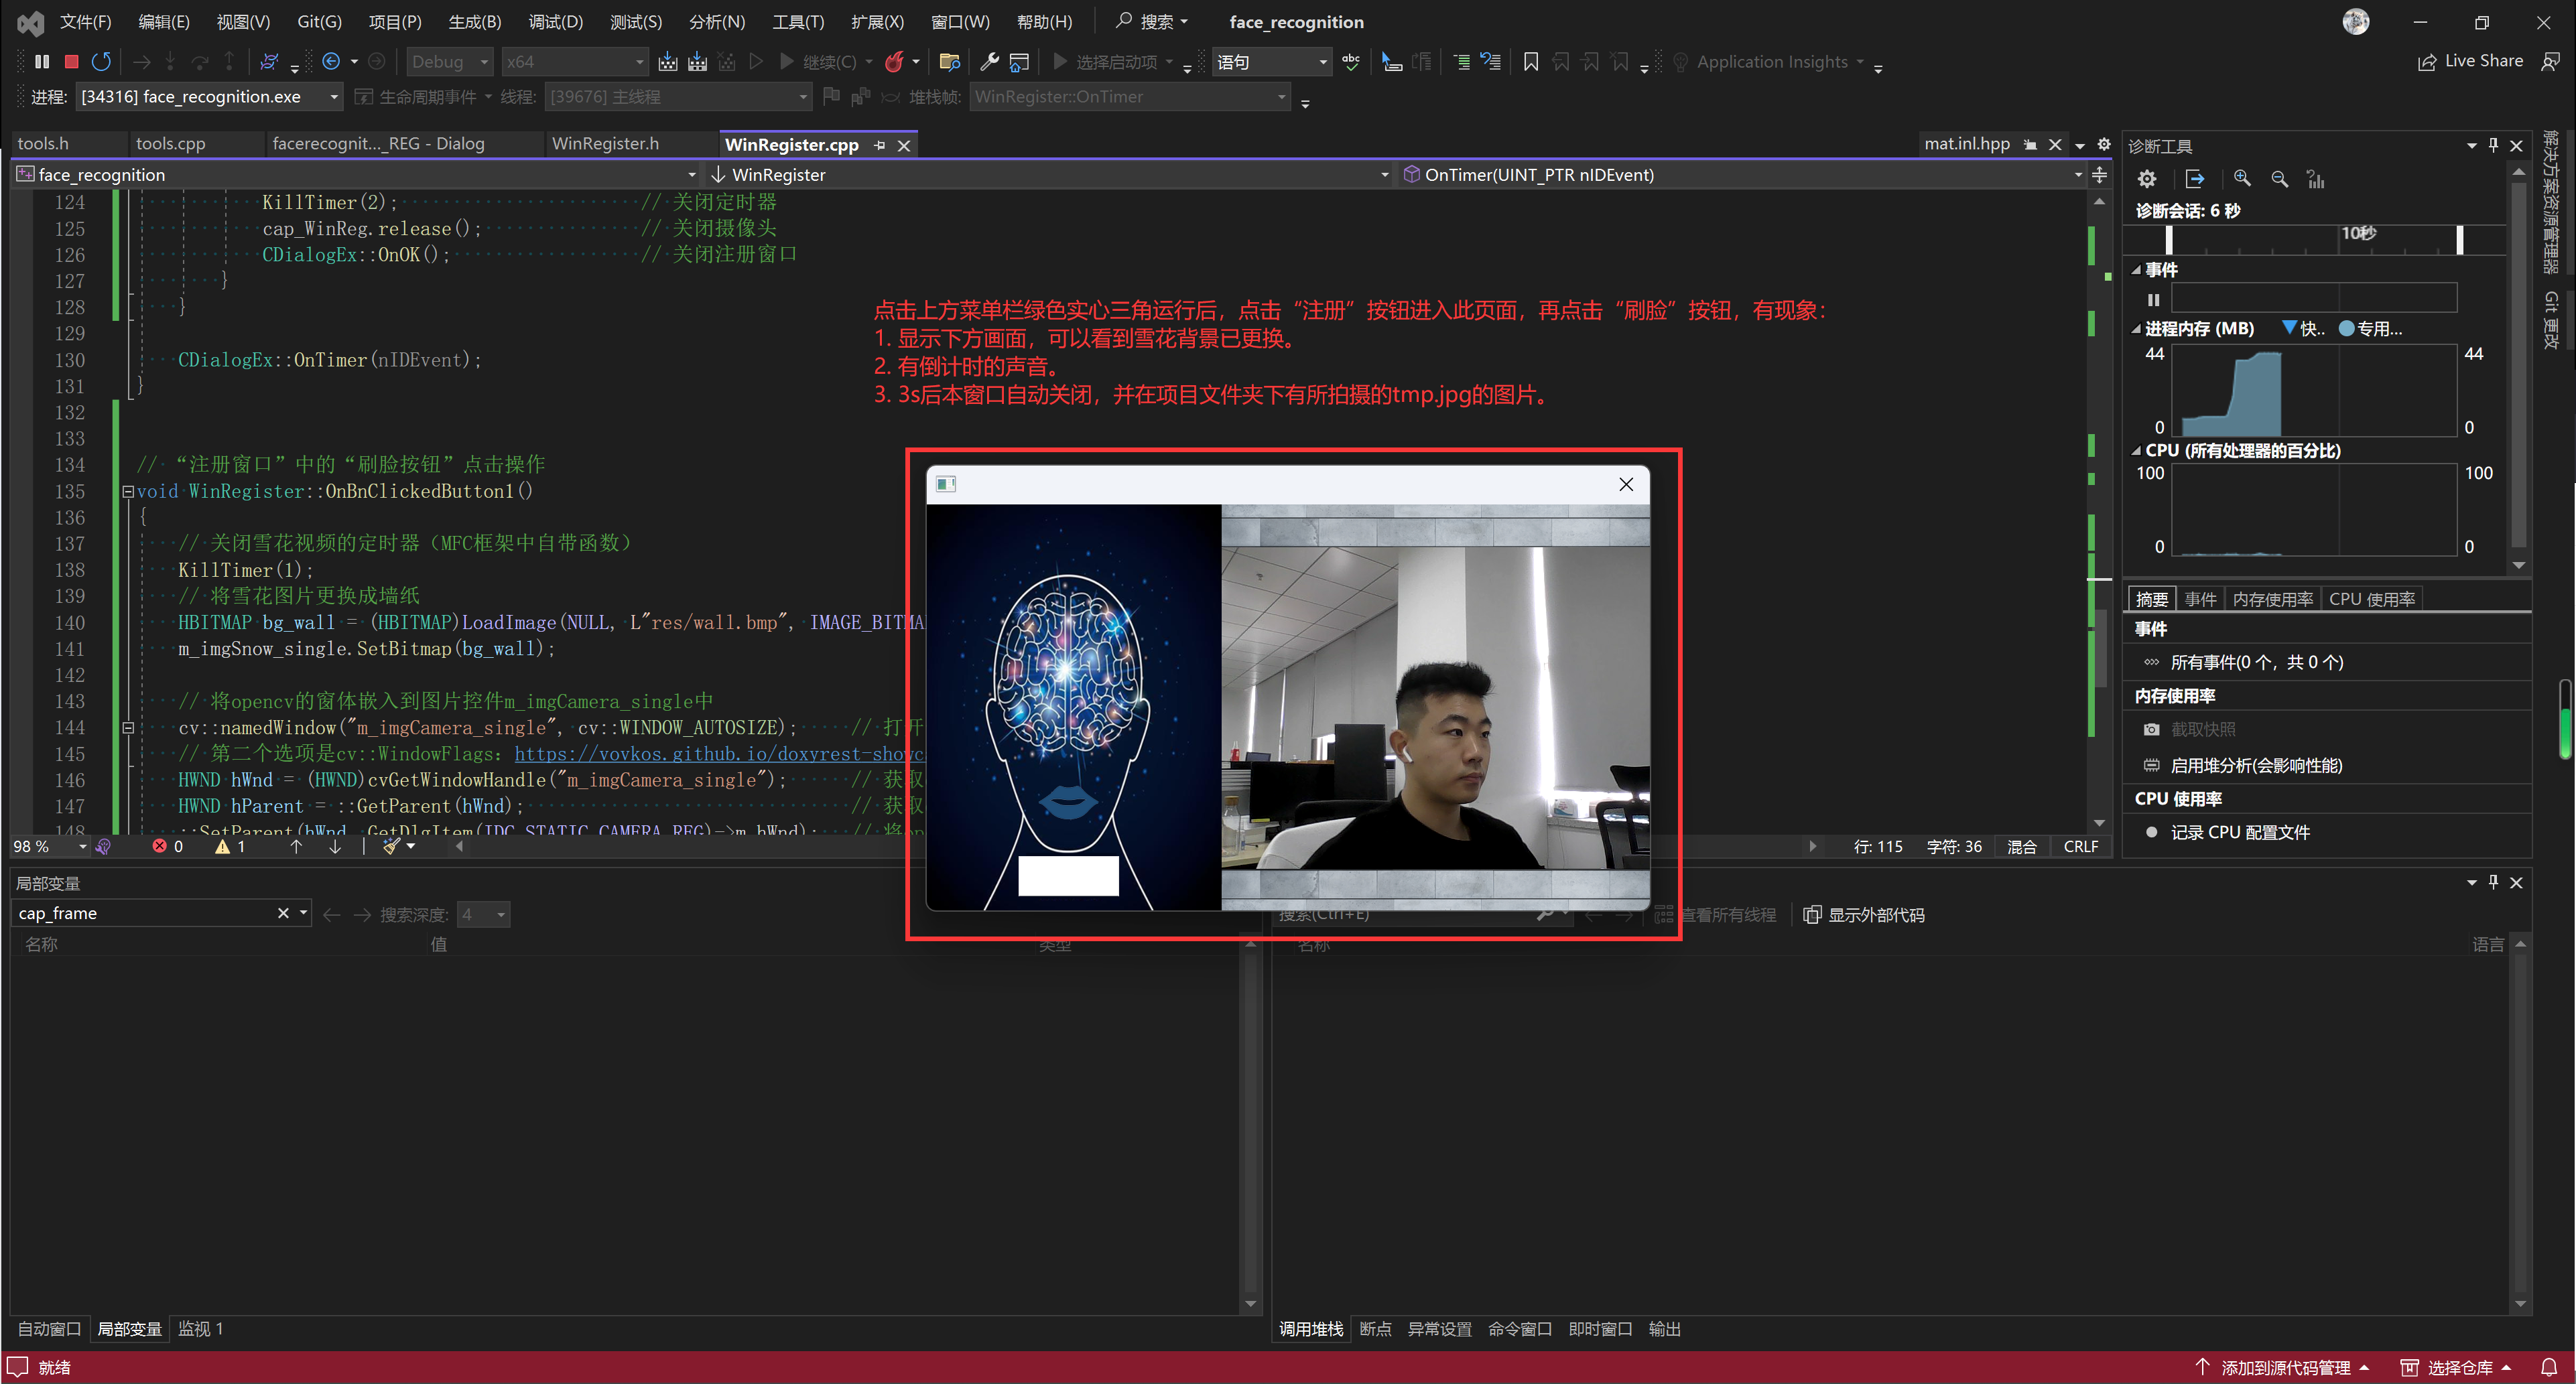Open the process dropdown for face_recognition.exe
2576x1384 pixels.
[x=334, y=97]
